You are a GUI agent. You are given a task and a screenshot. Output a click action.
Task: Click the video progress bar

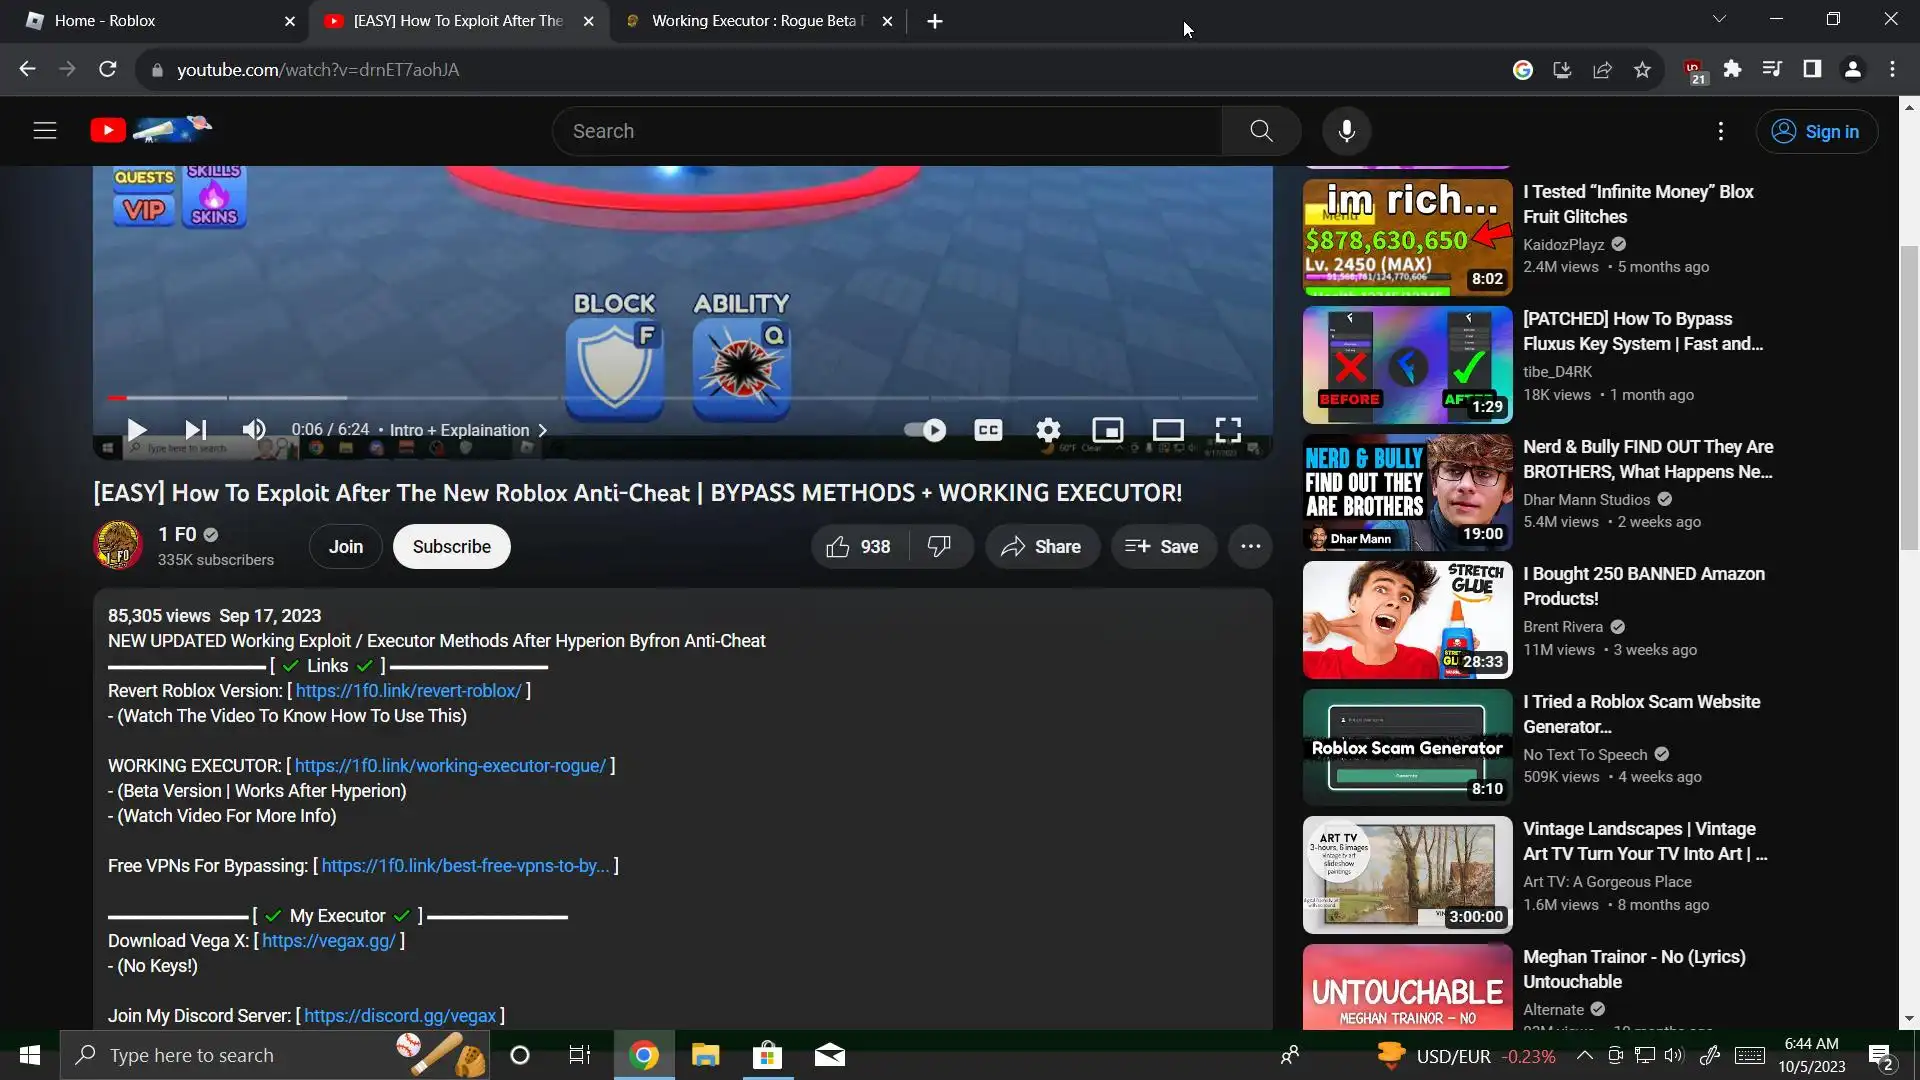(x=680, y=398)
